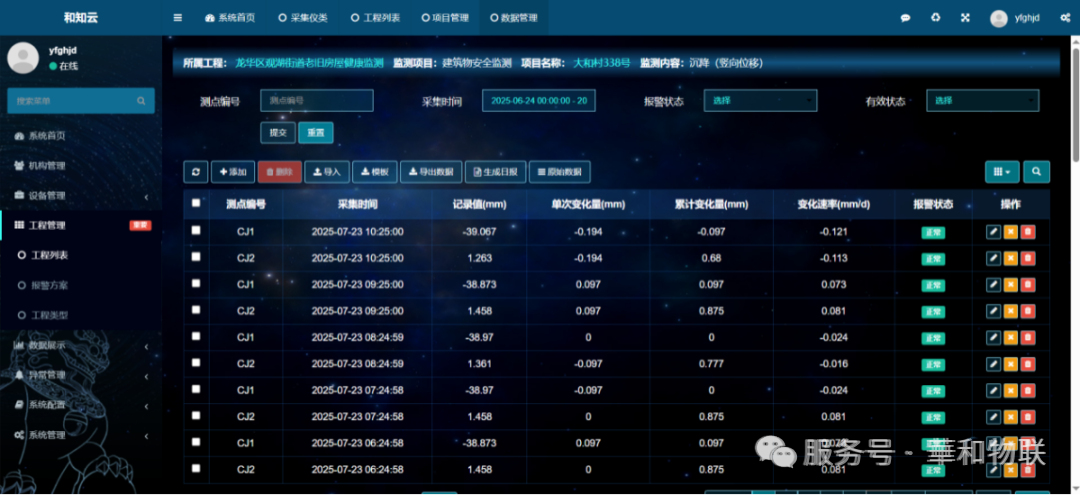Click the 导出数据 button
The width and height of the screenshot is (1080, 495).
[x=431, y=172]
